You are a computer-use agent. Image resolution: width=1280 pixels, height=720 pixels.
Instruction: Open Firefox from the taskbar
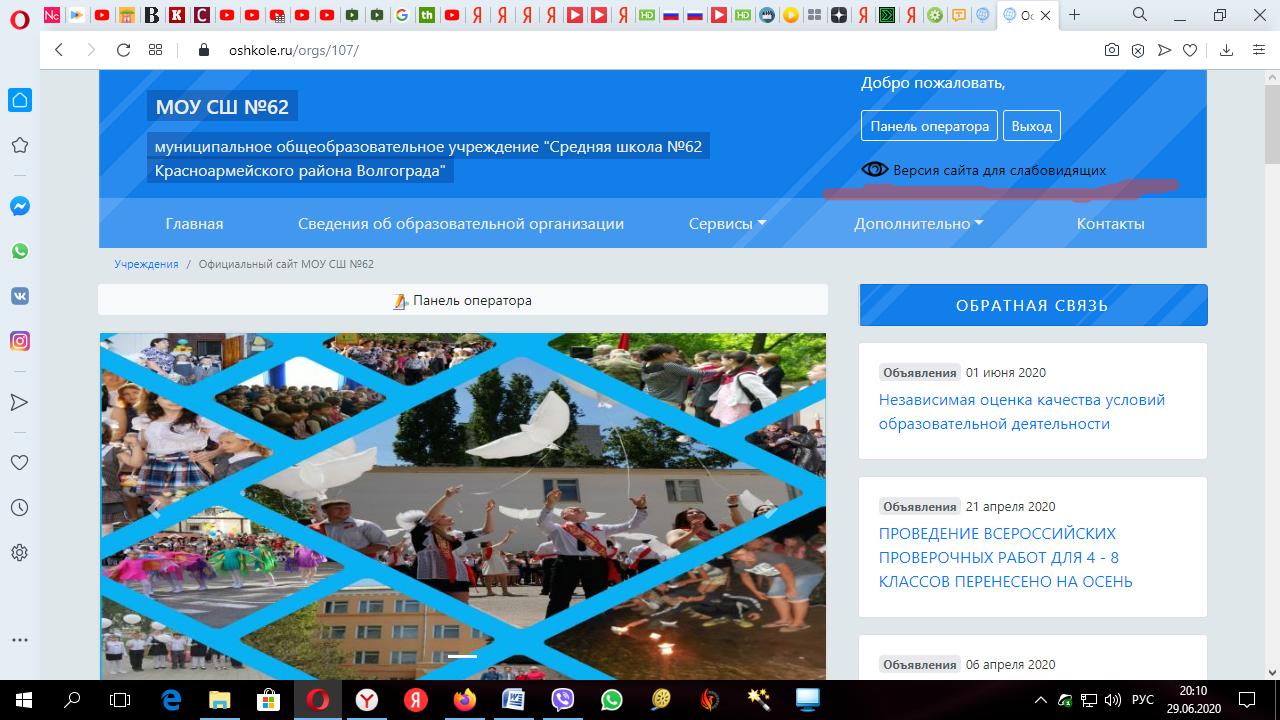pyautogui.click(x=465, y=699)
